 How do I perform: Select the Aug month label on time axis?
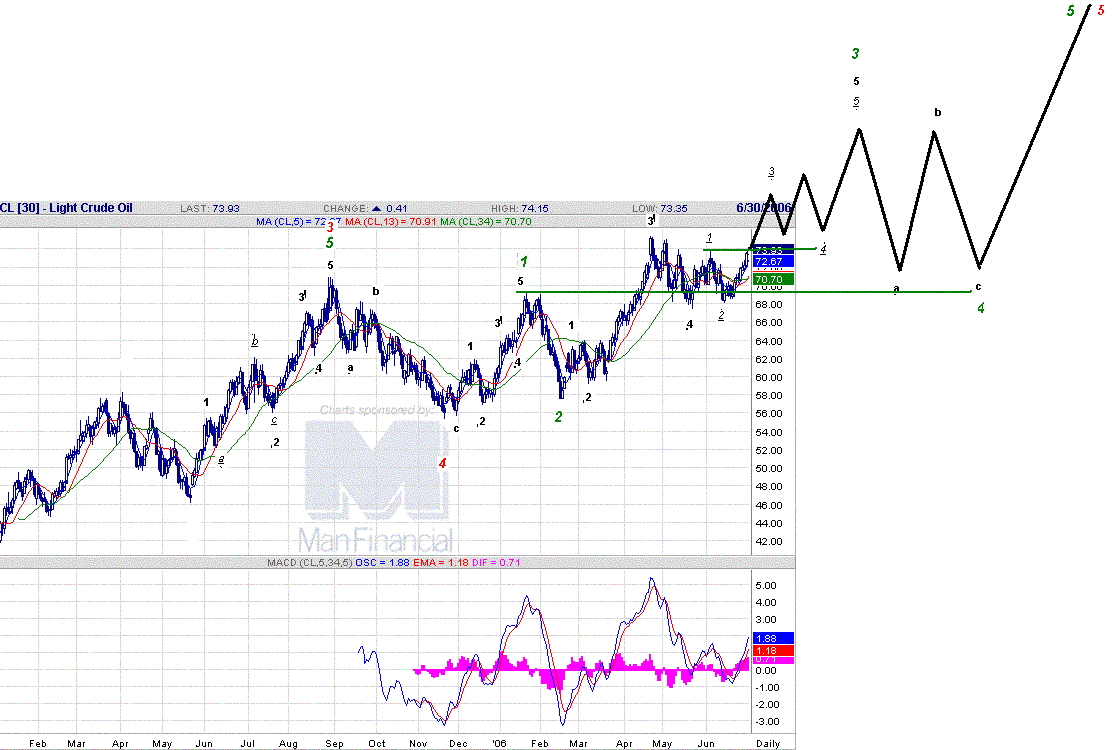(288, 744)
